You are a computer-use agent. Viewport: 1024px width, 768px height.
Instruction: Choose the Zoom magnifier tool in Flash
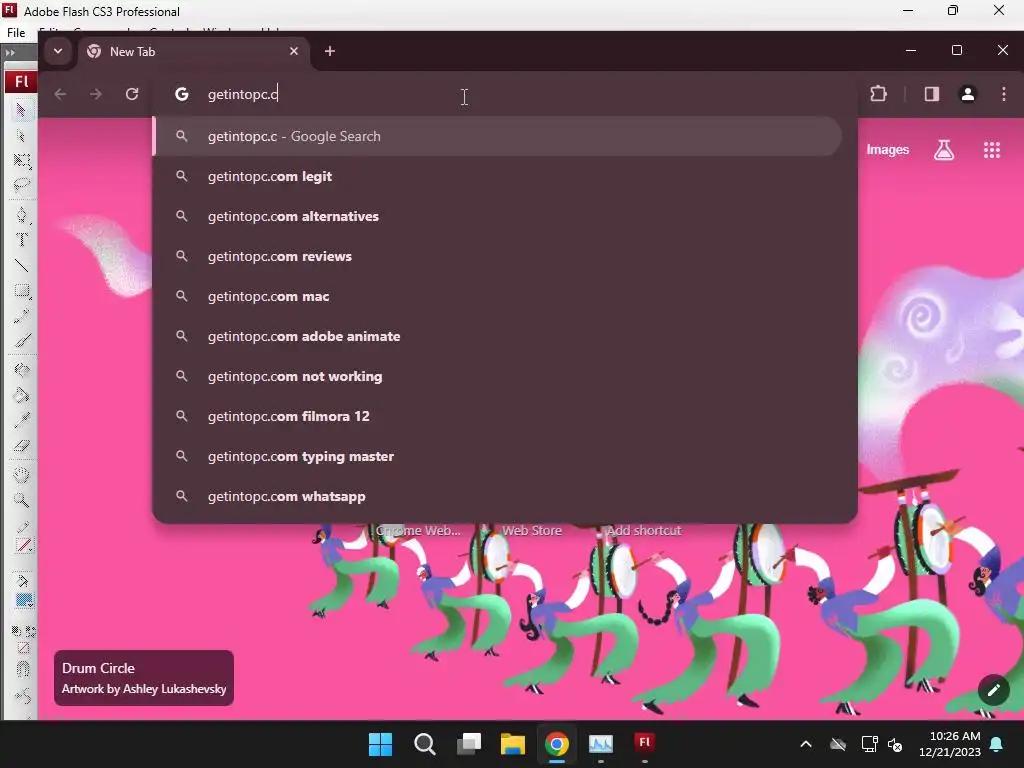(21, 500)
